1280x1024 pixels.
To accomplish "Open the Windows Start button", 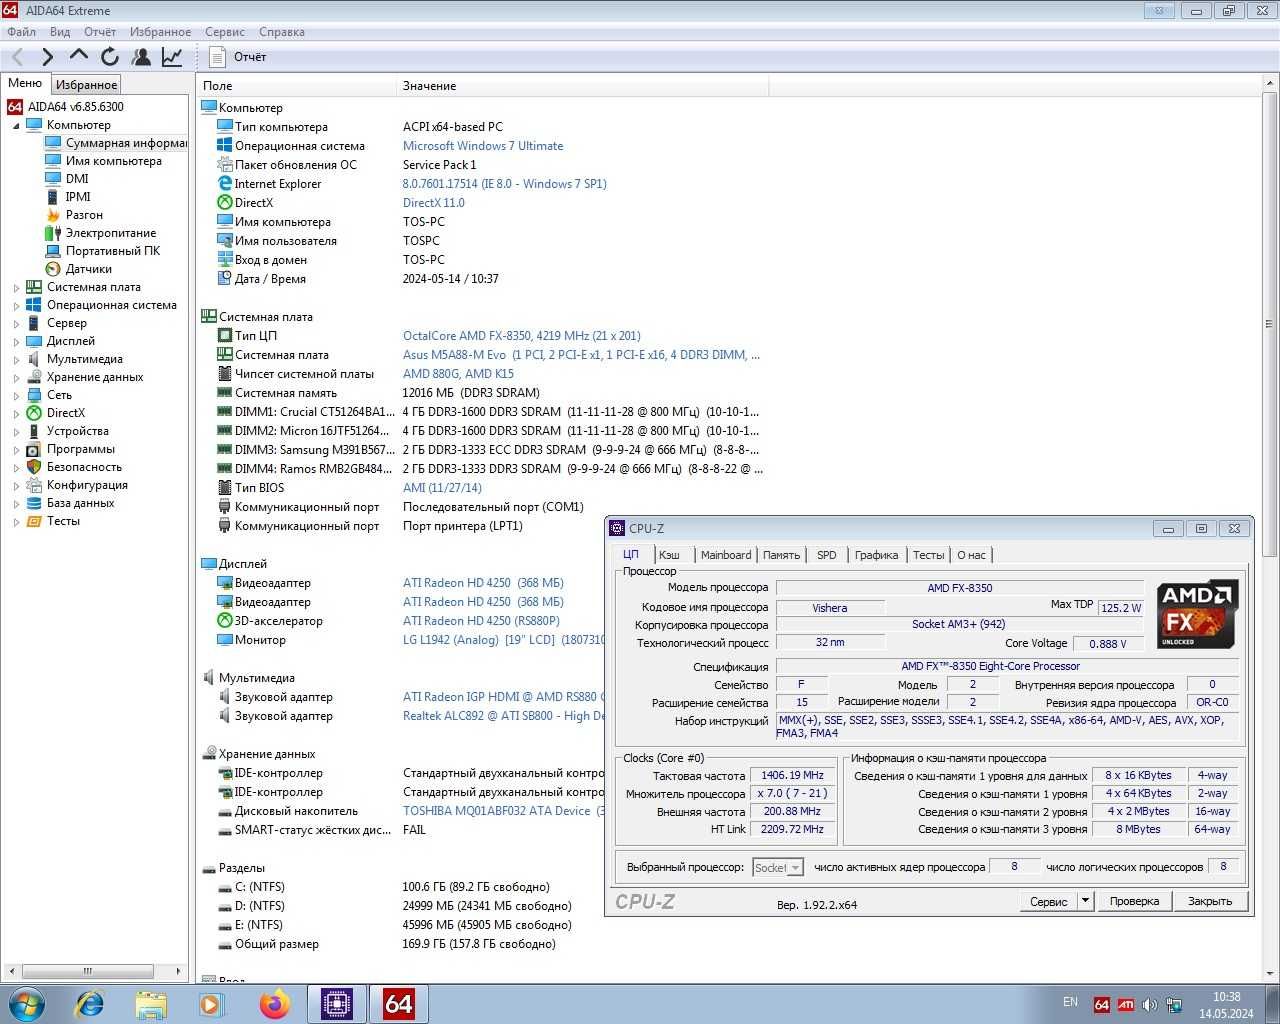I will pos(26,1003).
